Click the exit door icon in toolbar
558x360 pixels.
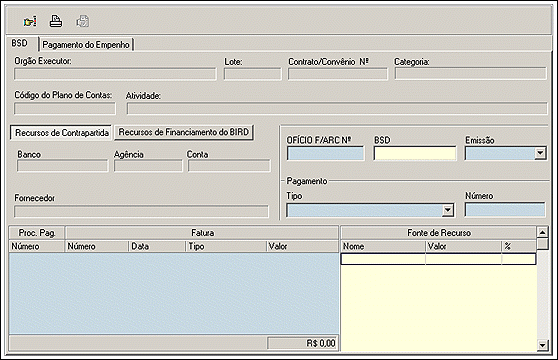click(x=30, y=21)
